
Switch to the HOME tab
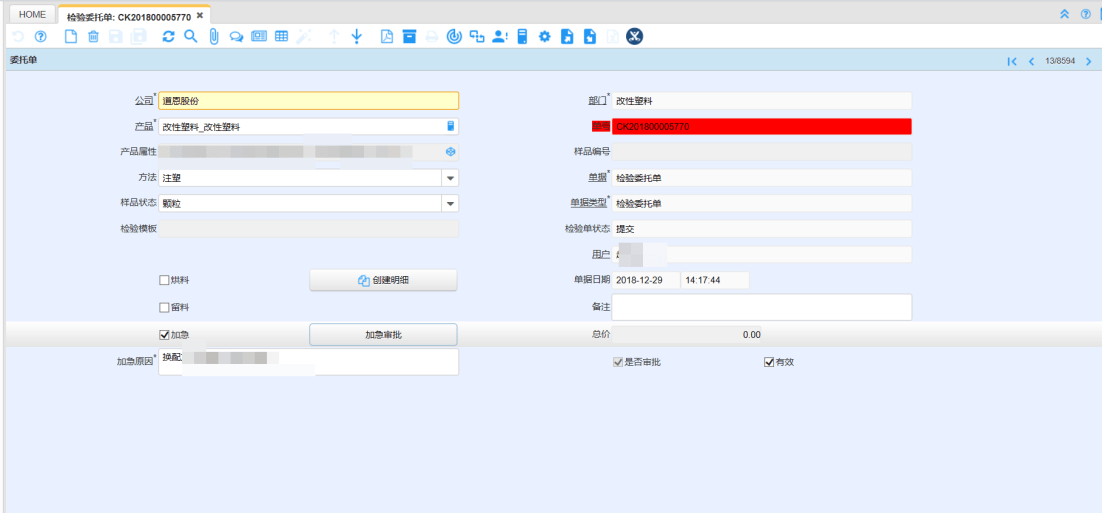click(32, 15)
